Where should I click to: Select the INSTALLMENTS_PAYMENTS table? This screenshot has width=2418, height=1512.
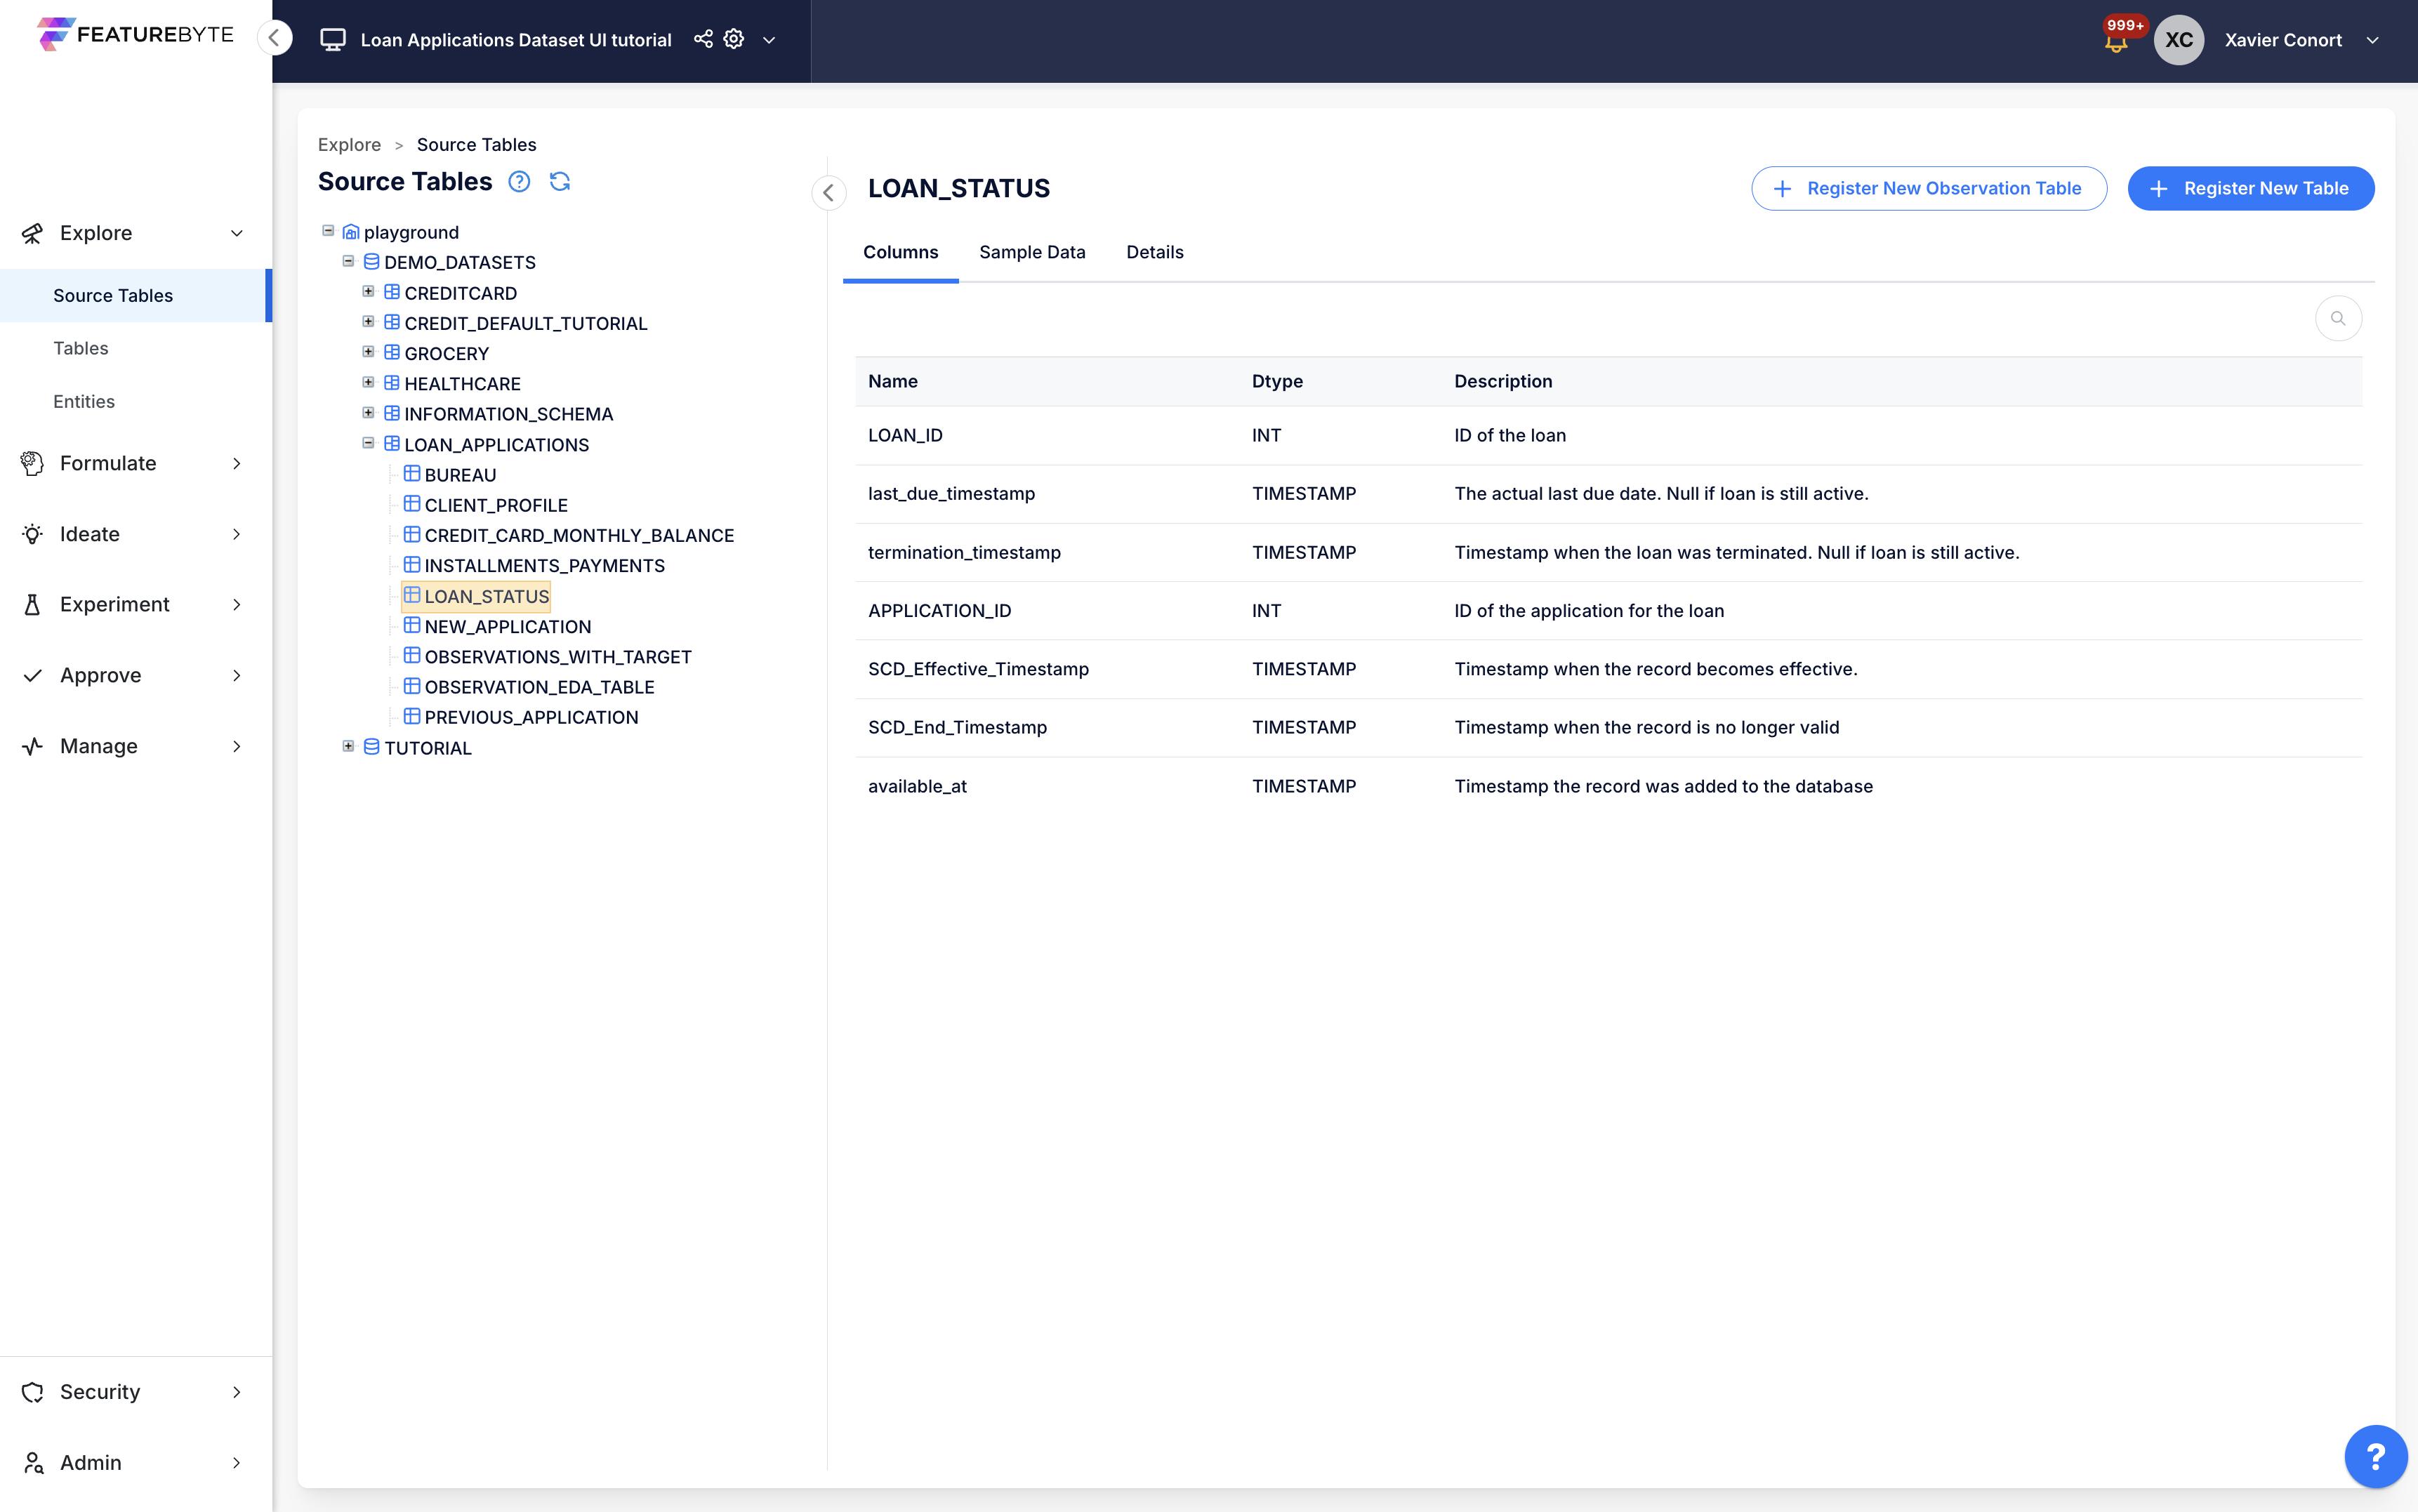(534, 566)
